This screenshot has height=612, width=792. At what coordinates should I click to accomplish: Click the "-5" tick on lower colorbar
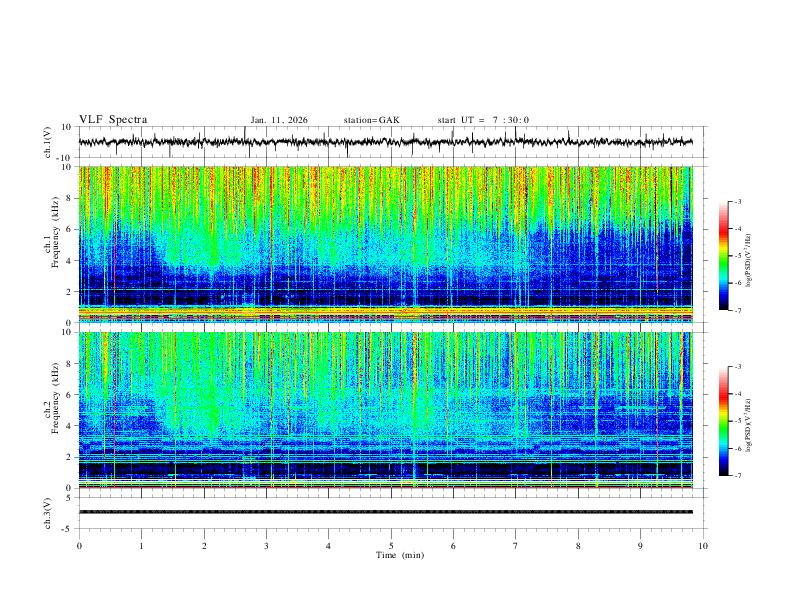click(737, 421)
